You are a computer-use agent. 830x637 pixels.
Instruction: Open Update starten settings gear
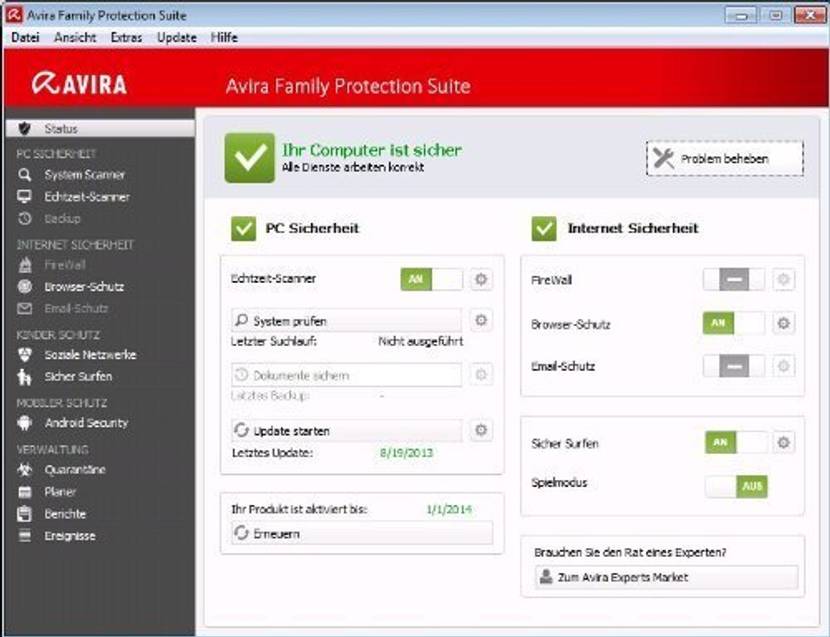point(481,430)
